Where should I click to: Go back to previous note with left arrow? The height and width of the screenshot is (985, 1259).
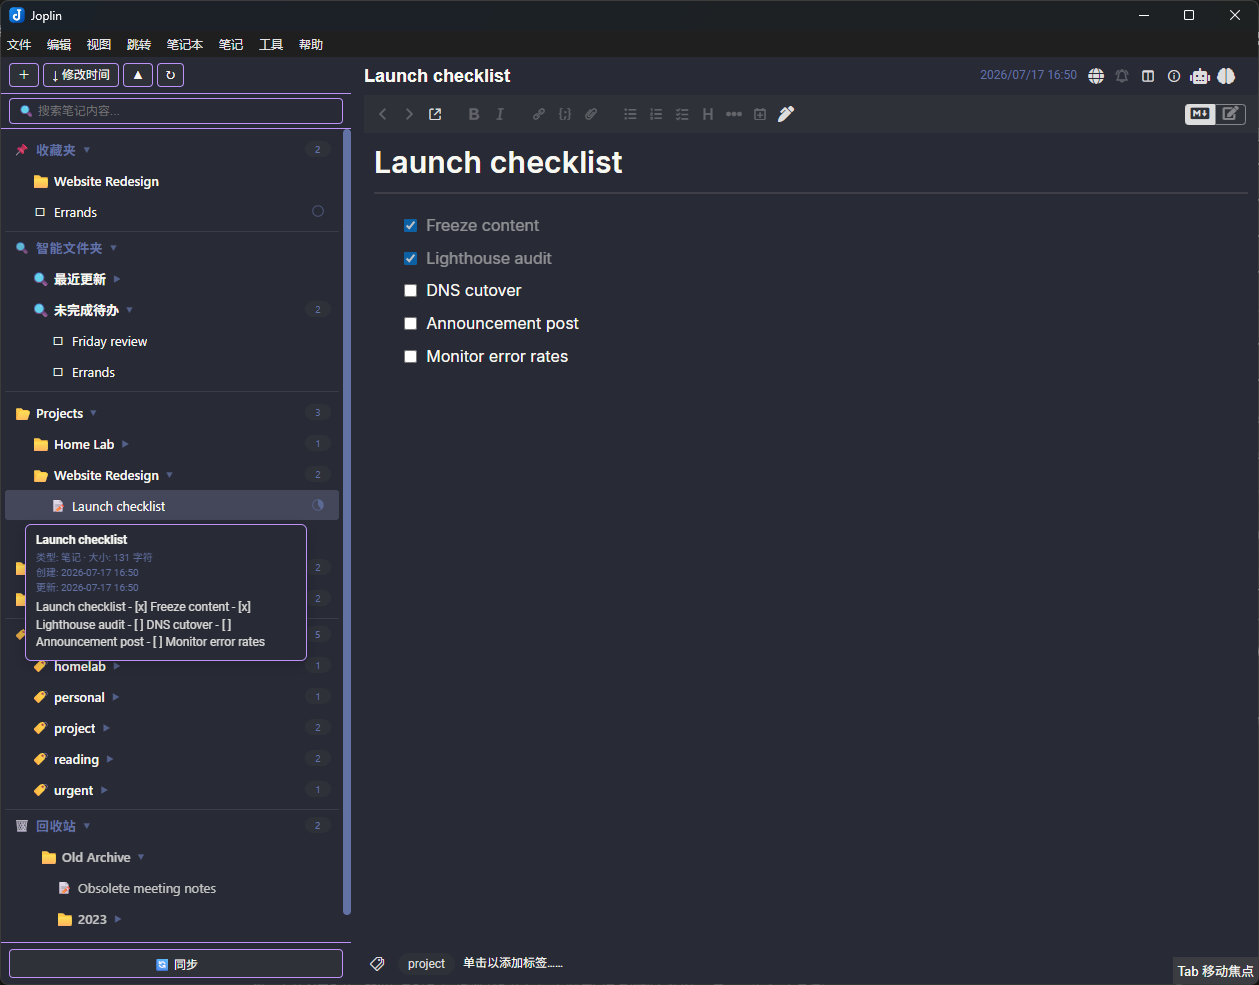point(383,114)
